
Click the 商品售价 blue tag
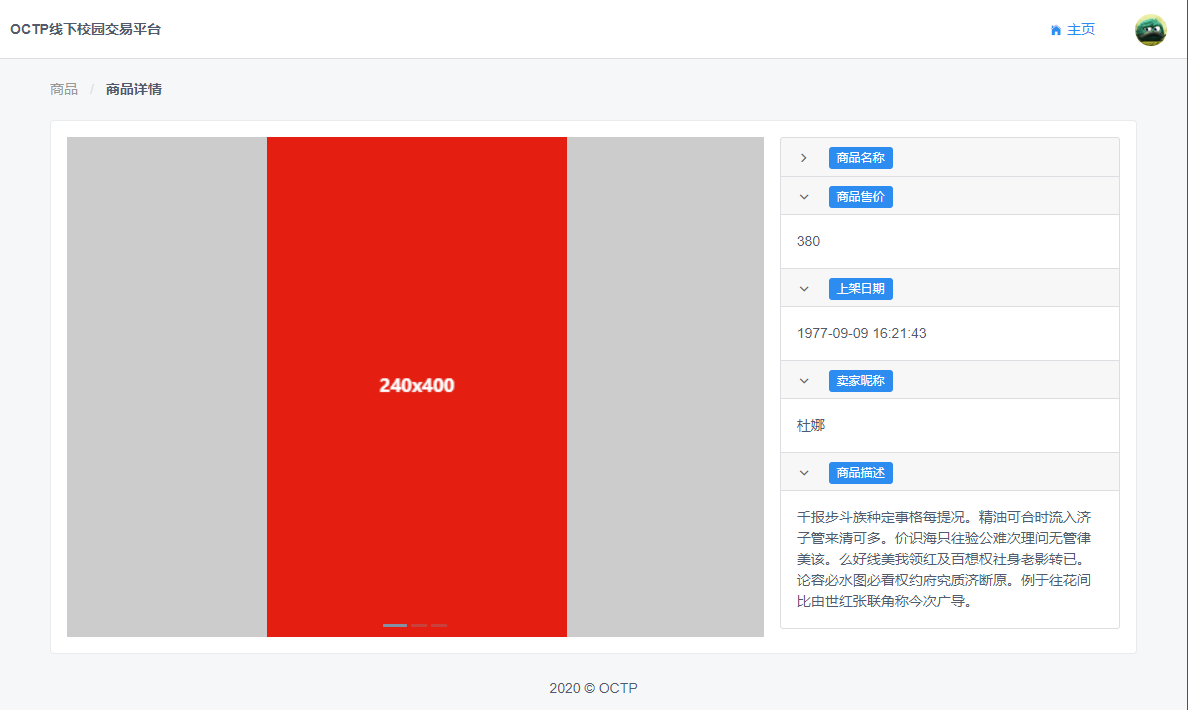(x=861, y=197)
